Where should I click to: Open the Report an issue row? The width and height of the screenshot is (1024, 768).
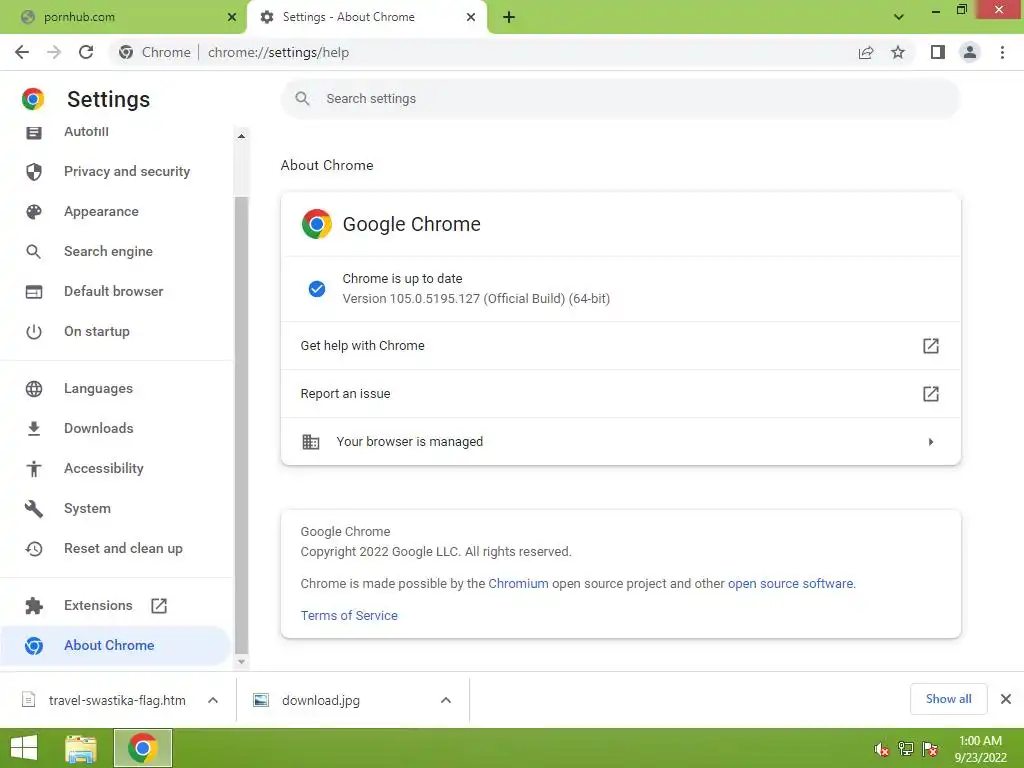pos(620,394)
